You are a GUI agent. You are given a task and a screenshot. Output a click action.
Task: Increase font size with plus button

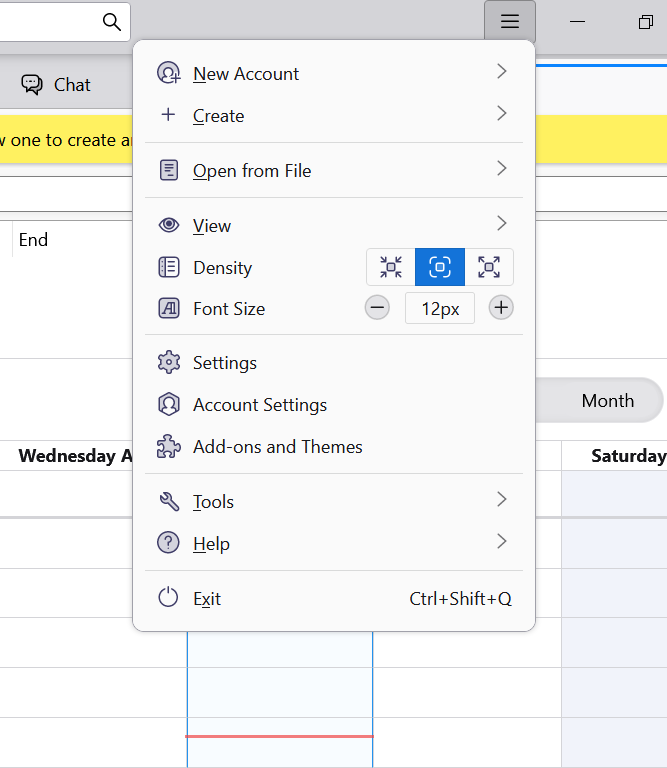(501, 308)
